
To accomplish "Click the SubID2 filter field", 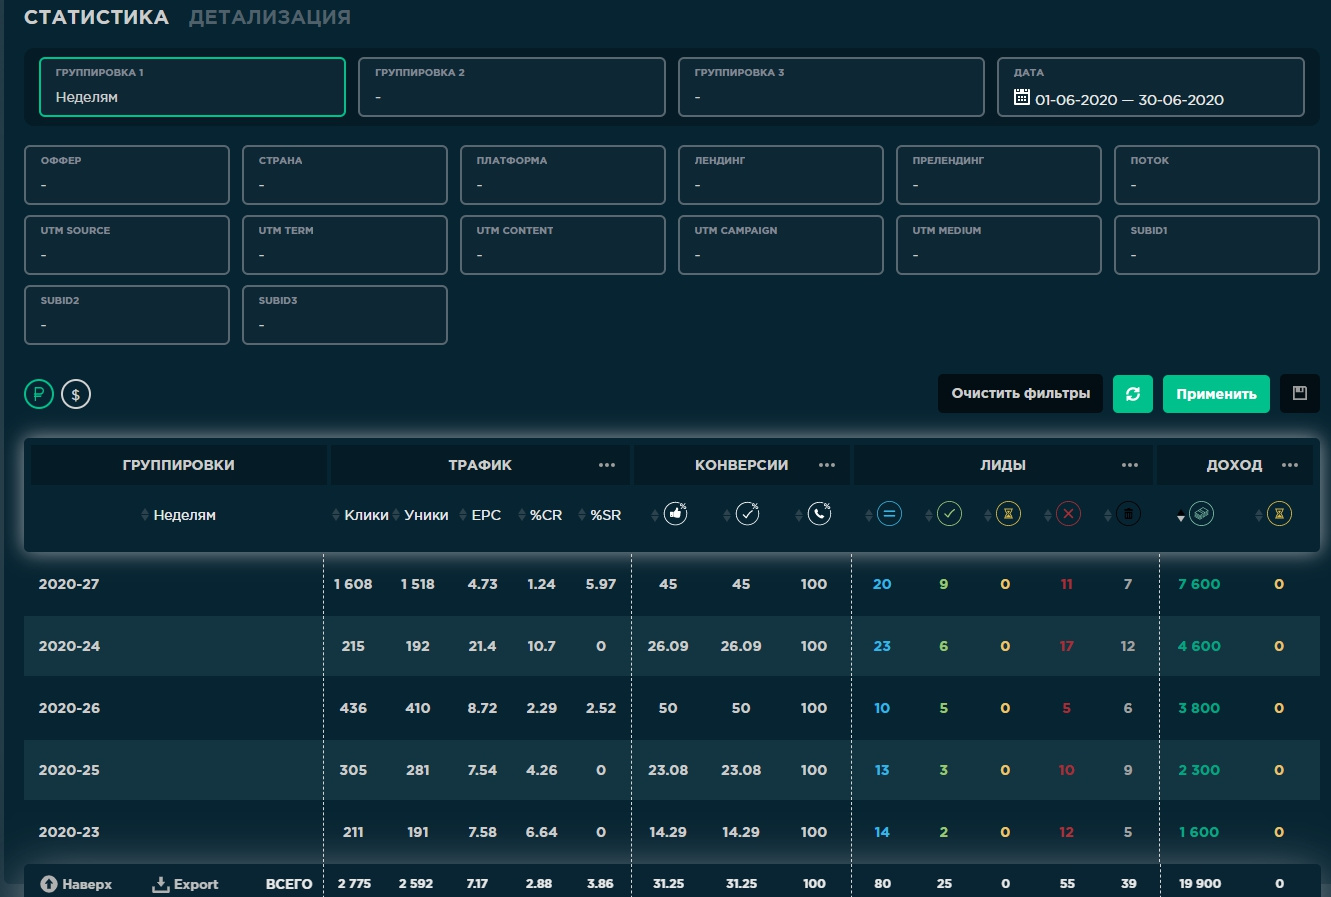I will pos(127,315).
